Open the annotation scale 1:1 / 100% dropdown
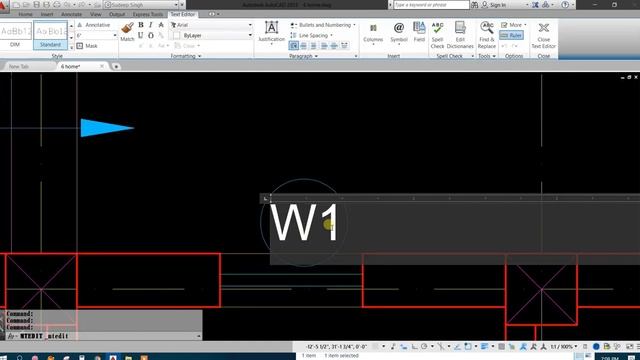The width and height of the screenshot is (640, 360). (563, 347)
